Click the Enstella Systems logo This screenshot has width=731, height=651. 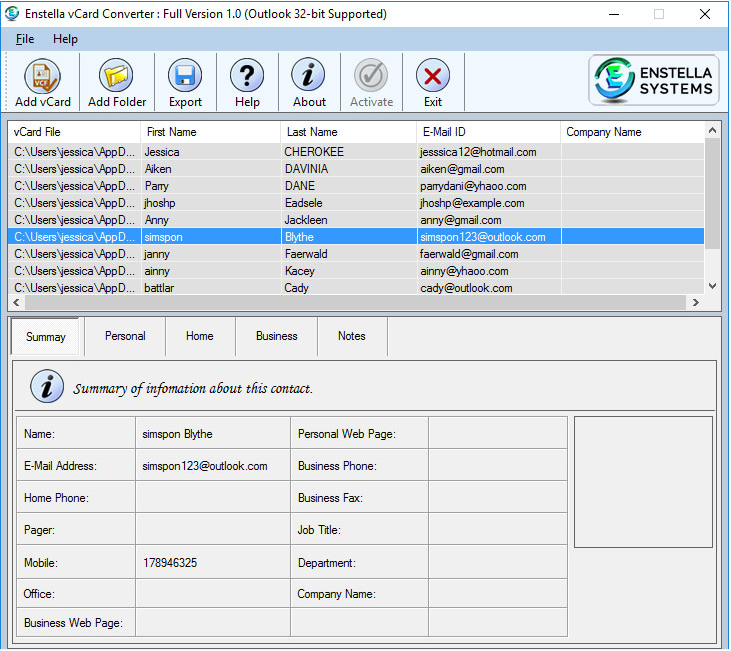654,80
